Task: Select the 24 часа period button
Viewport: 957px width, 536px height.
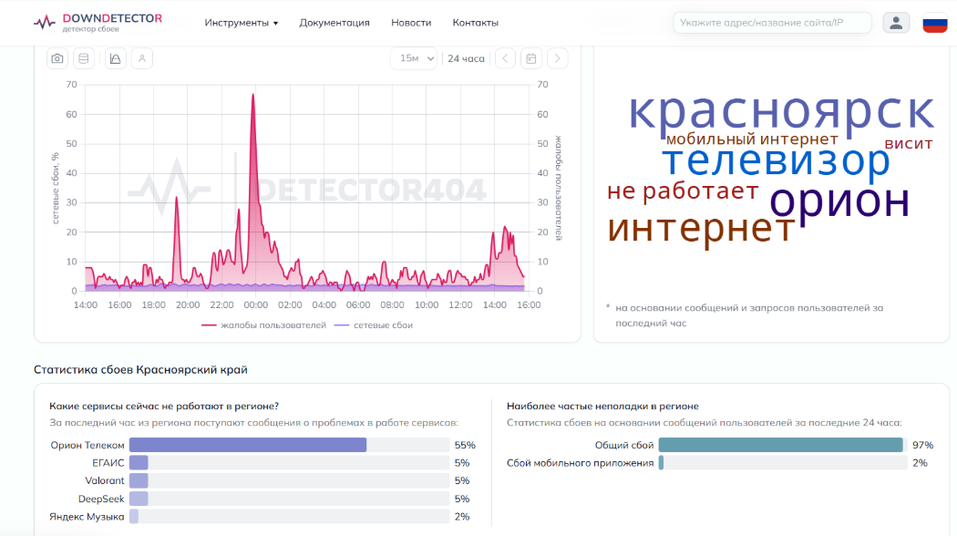Action: tap(466, 59)
